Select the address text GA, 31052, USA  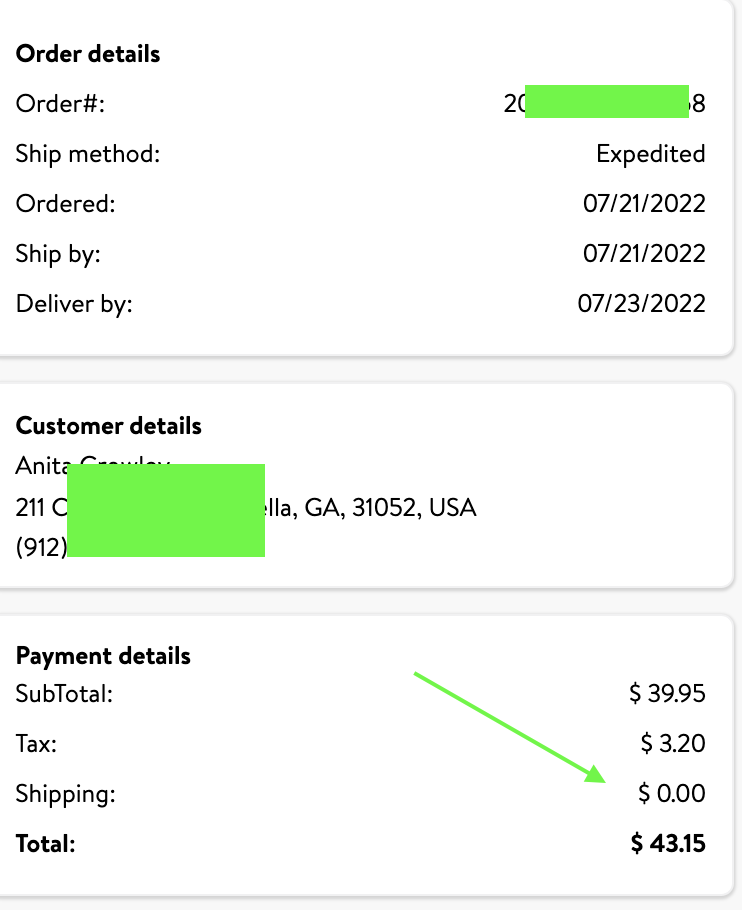click(x=390, y=508)
